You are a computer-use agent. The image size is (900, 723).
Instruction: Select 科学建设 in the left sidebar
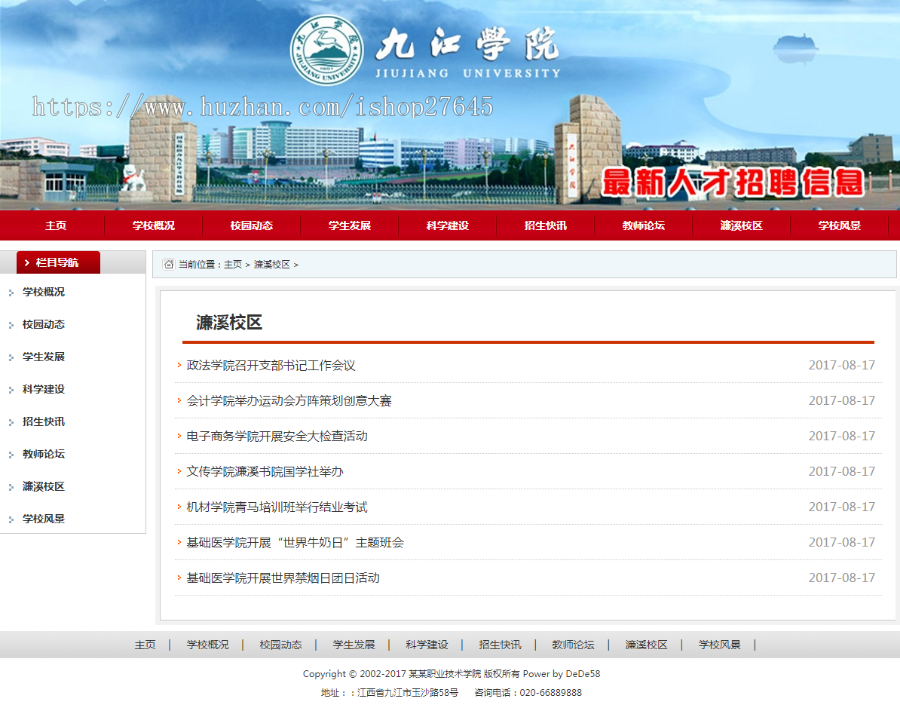(x=44, y=389)
